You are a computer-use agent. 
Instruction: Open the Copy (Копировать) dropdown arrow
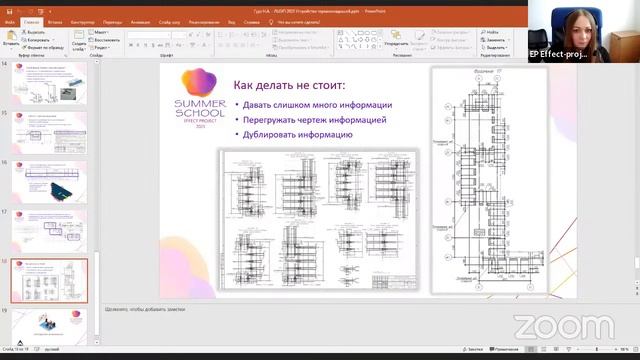[x=53, y=40]
